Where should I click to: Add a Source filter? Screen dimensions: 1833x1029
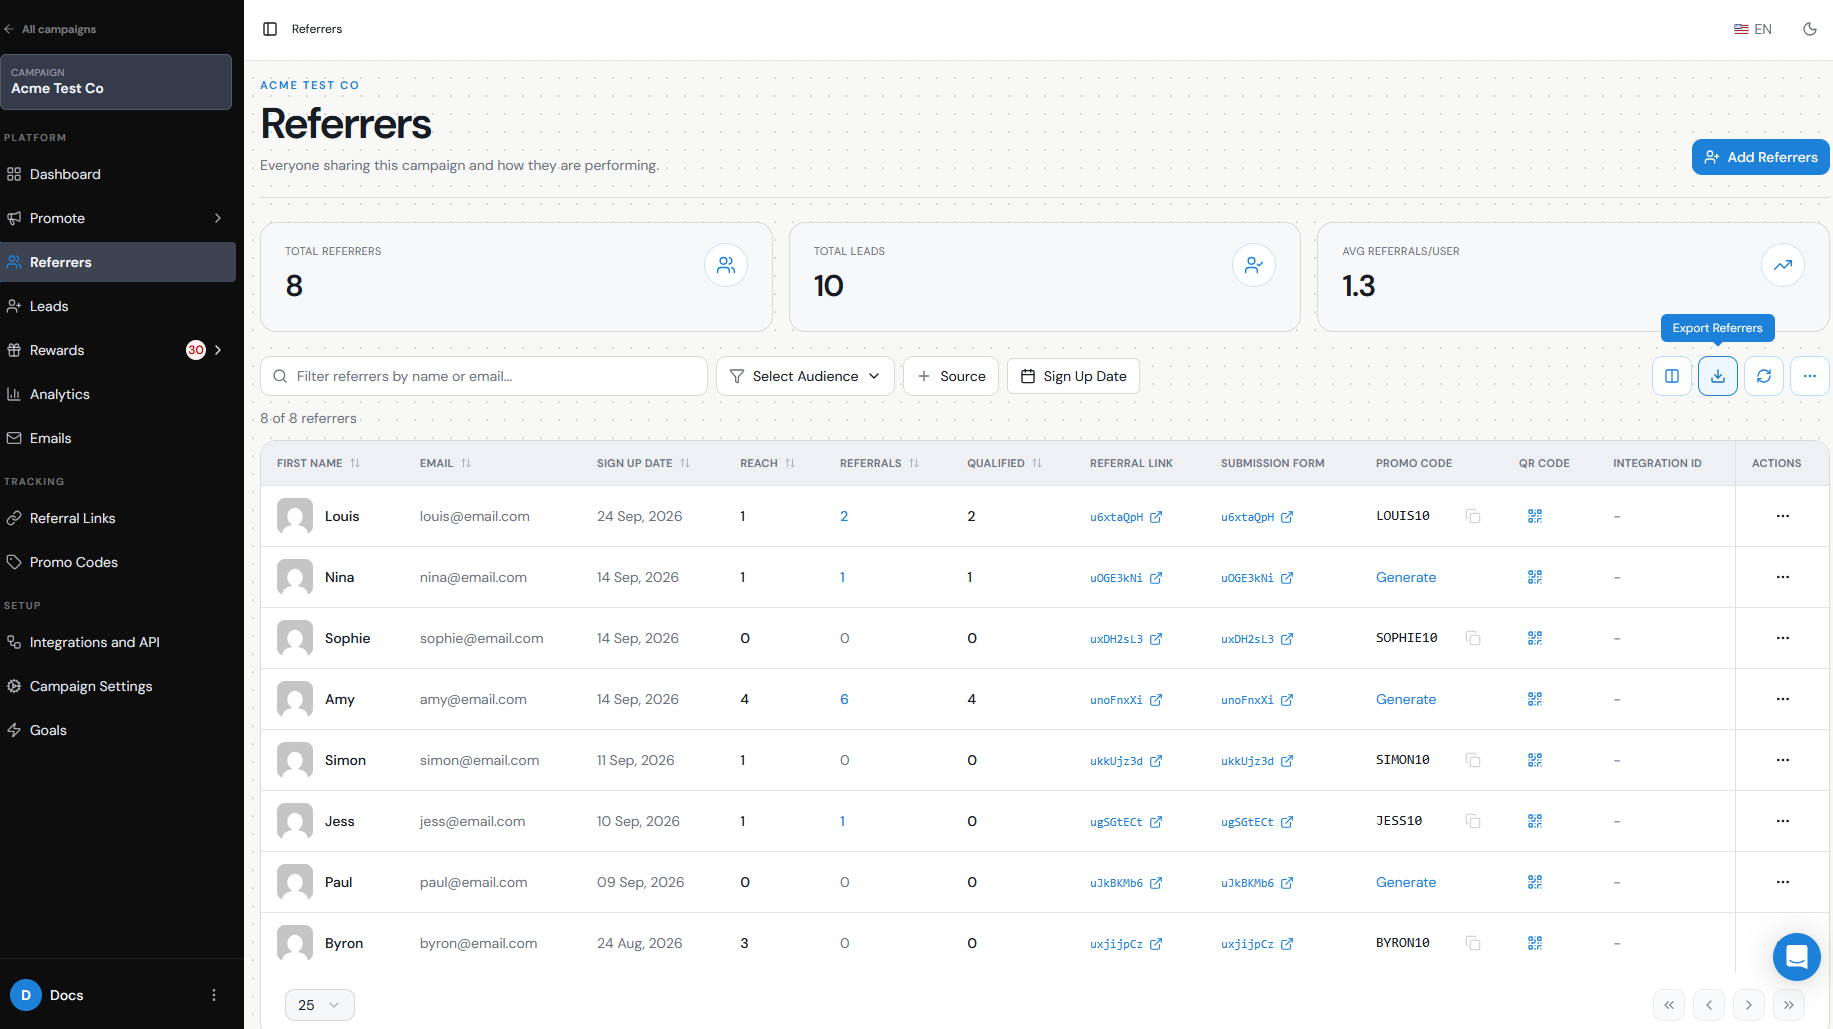(x=951, y=376)
